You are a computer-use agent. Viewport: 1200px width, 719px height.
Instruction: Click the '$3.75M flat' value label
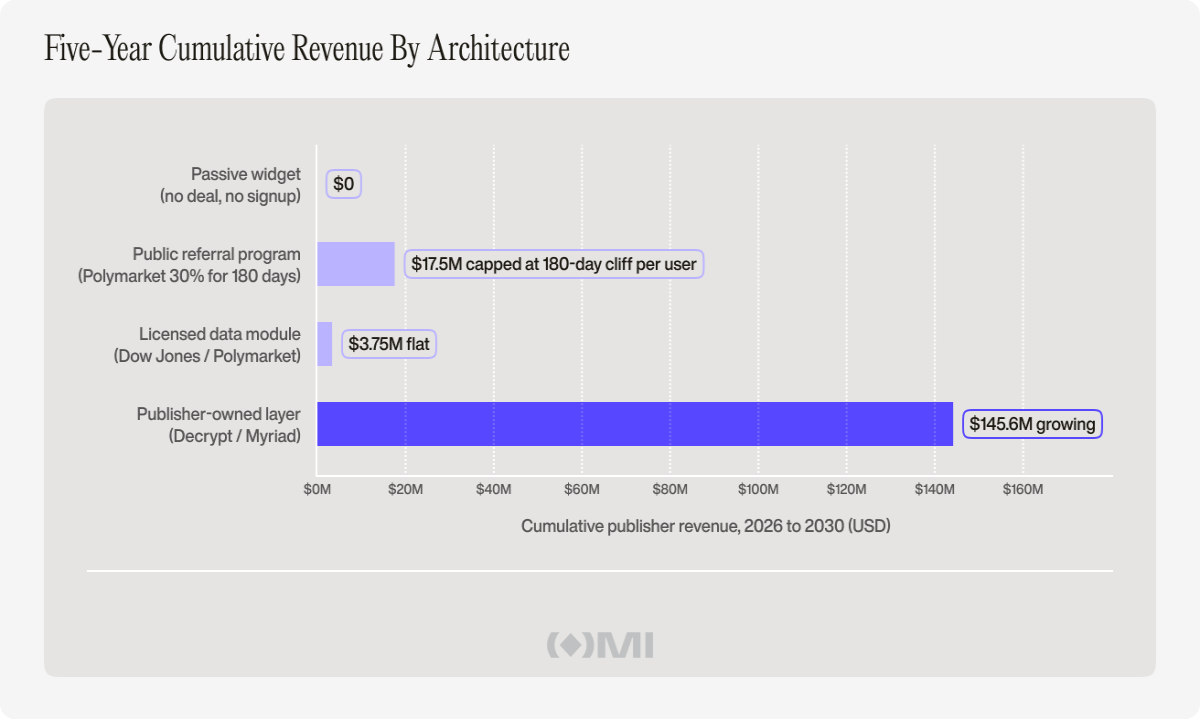pyautogui.click(x=389, y=344)
